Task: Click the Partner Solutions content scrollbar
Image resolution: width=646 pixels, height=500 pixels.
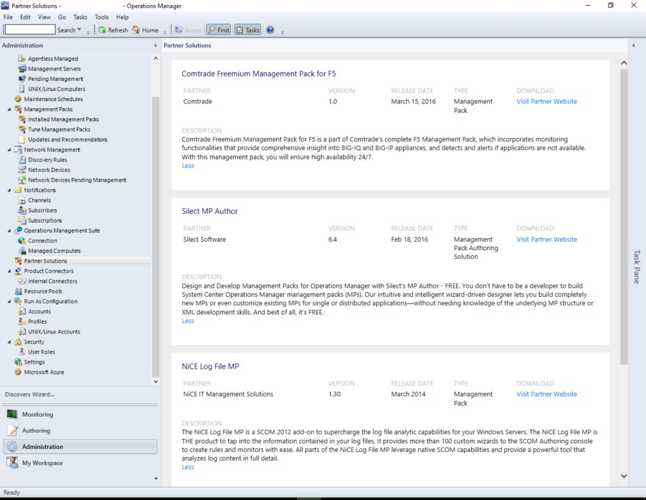Action: coord(625,250)
